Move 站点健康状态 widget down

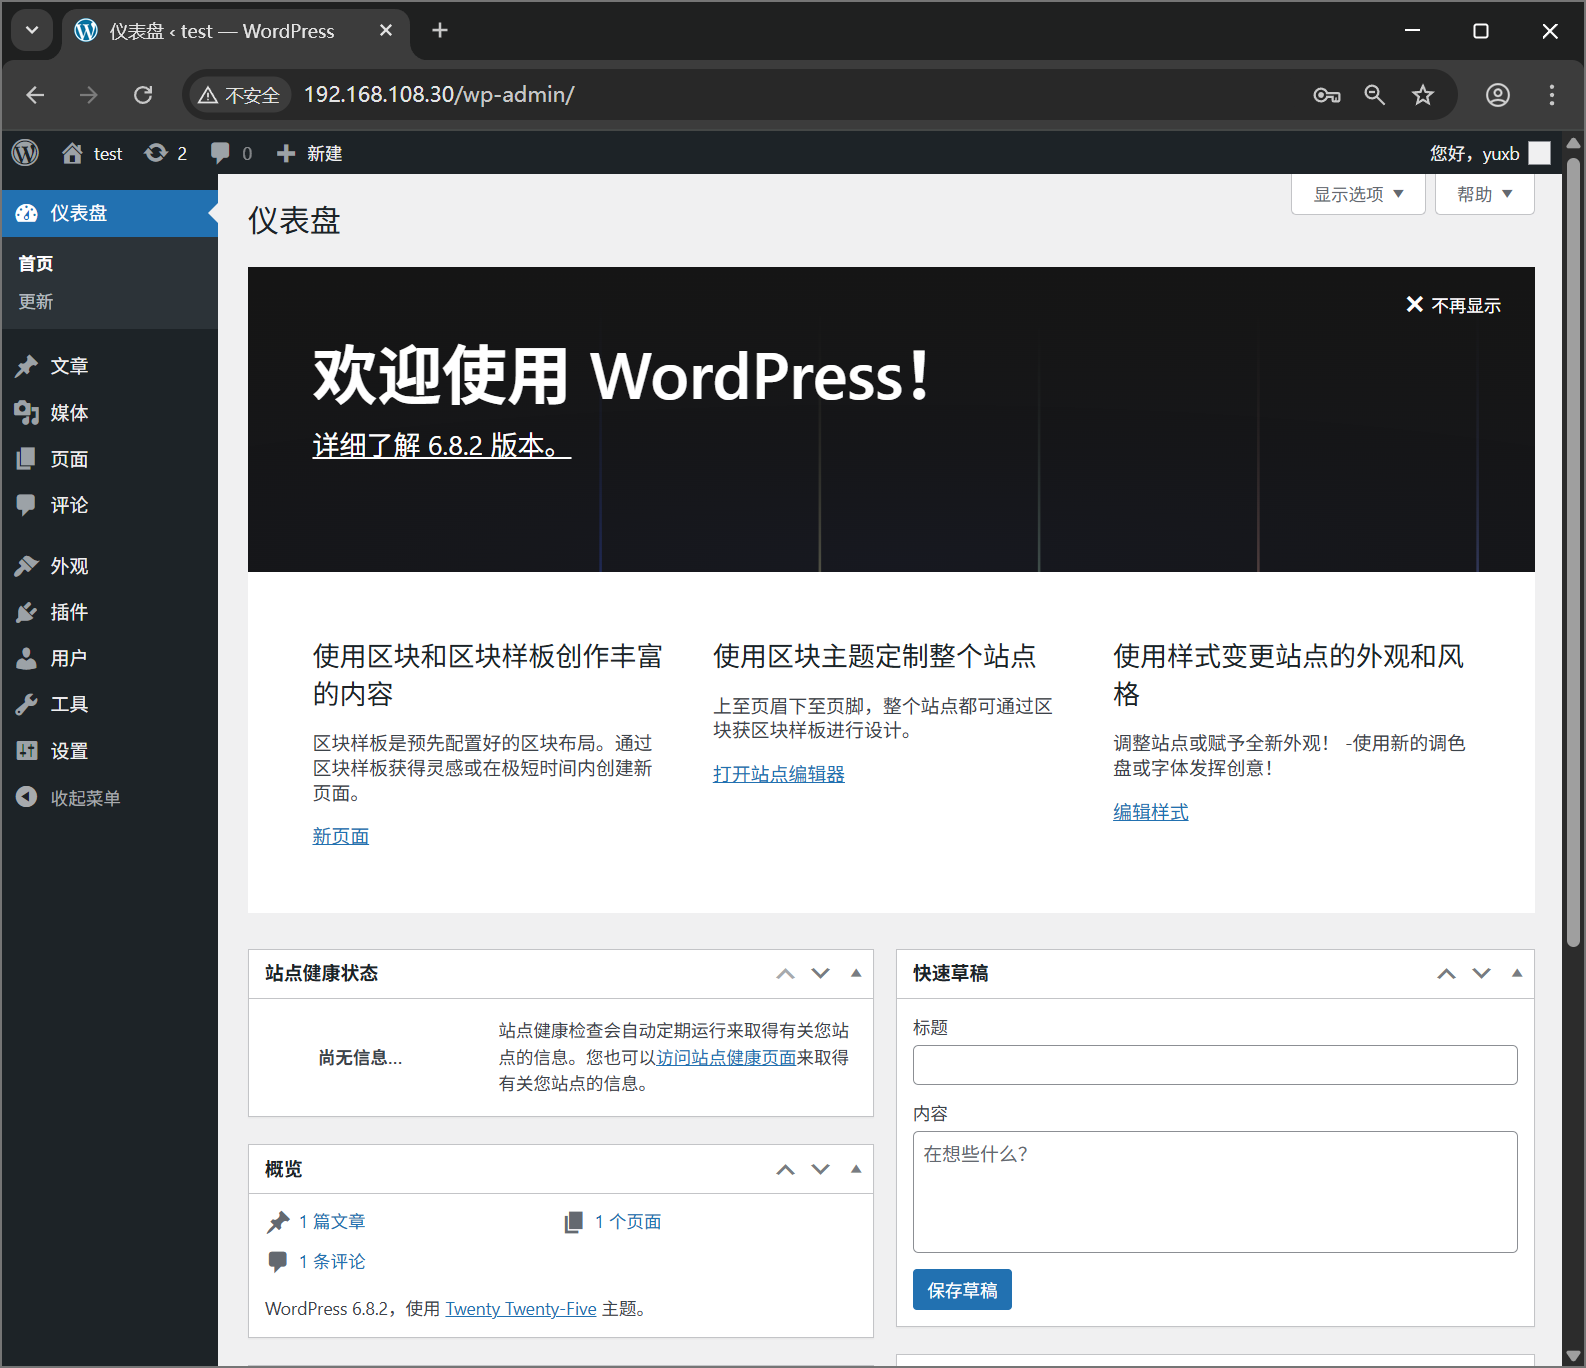tap(821, 974)
